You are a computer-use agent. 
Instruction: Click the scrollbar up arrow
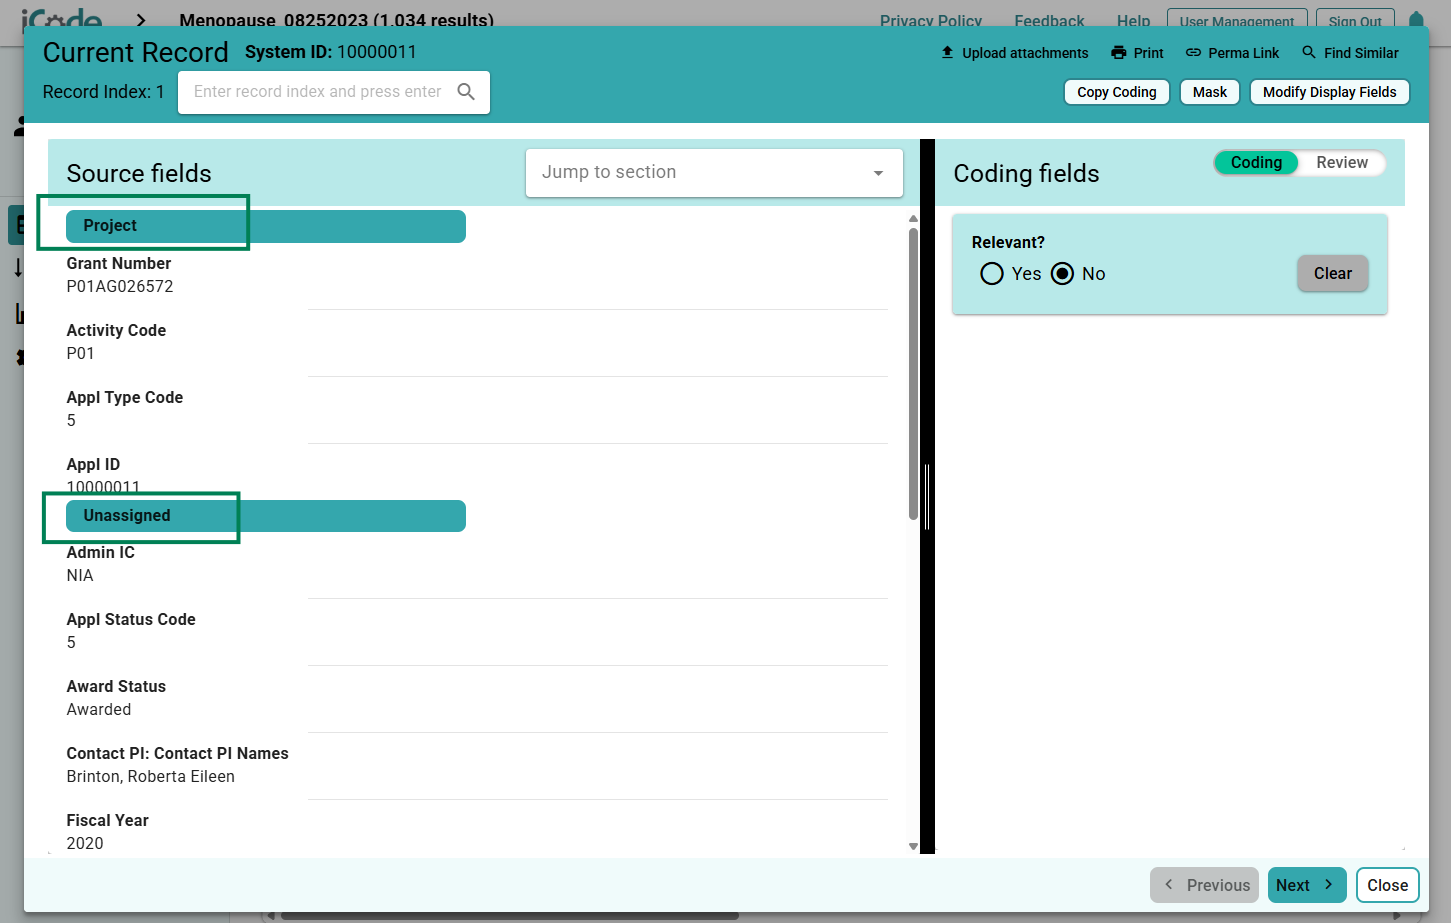[x=913, y=218]
